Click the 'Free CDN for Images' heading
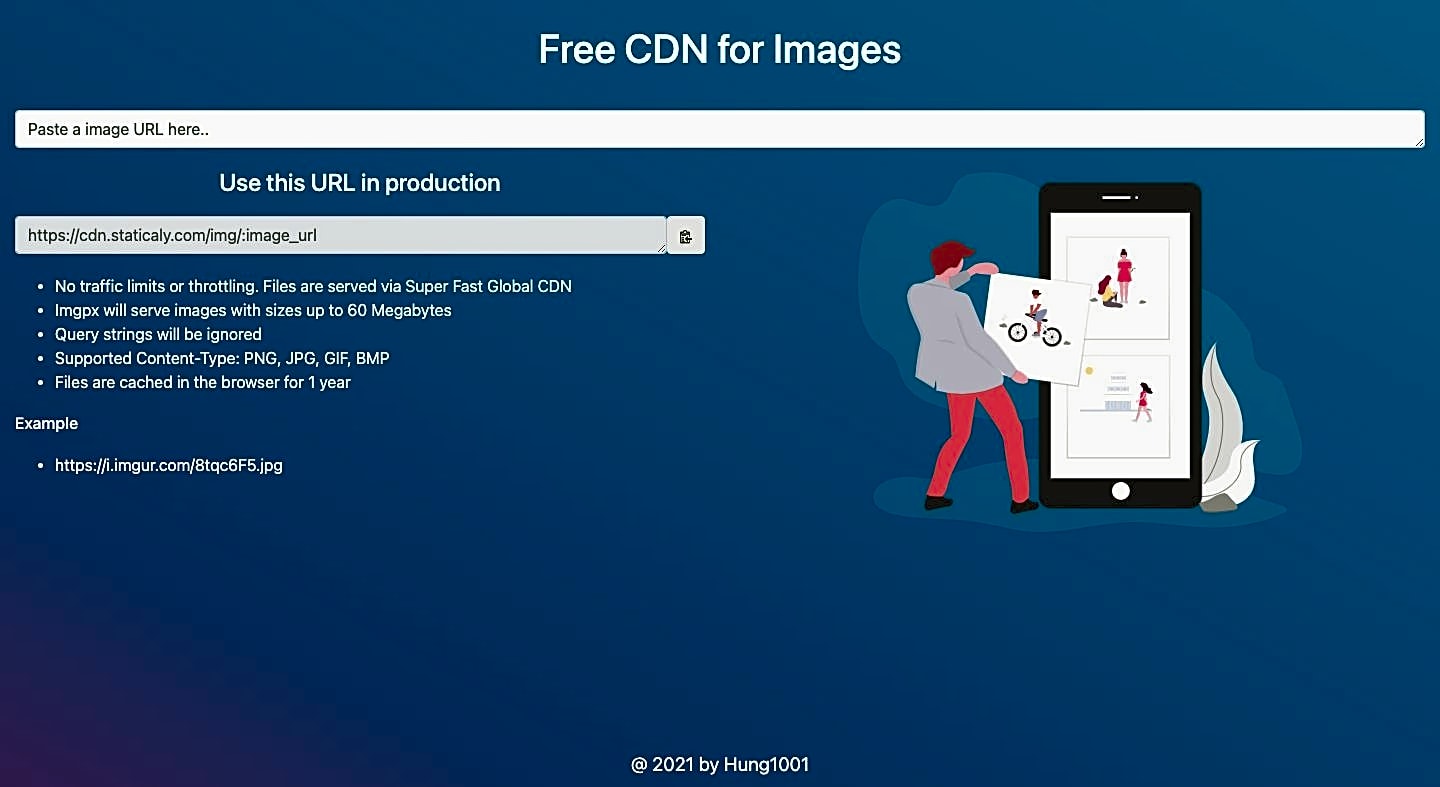 720,49
